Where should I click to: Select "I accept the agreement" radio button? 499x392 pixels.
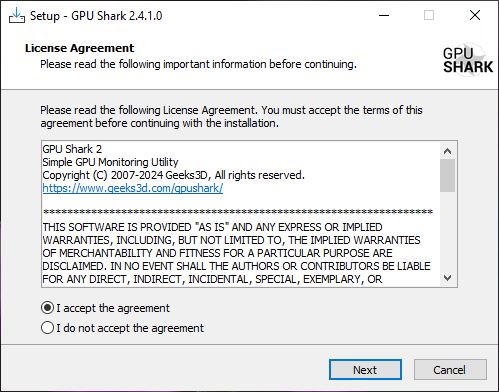pyautogui.click(x=47, y=308)
